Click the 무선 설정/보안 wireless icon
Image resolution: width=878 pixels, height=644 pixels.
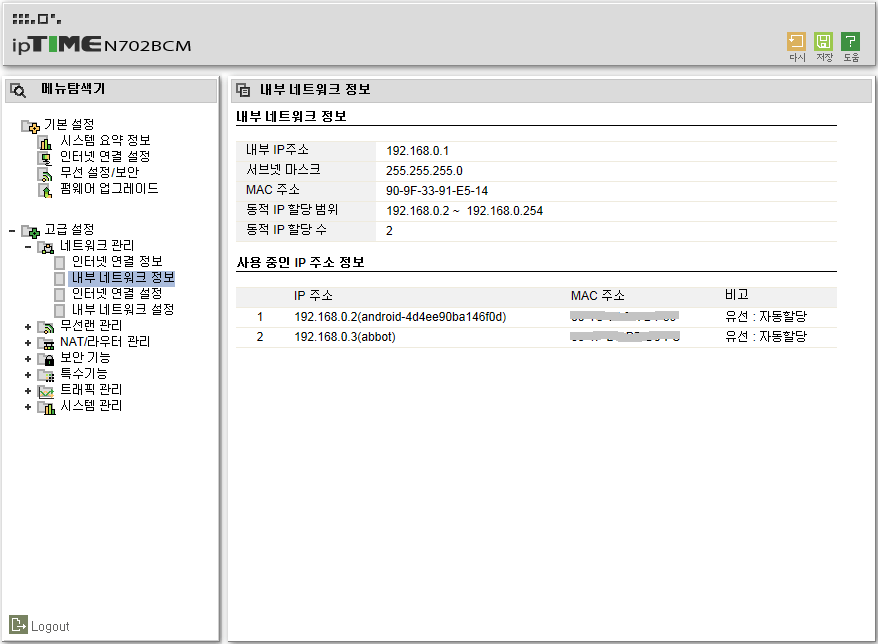point(45,175)
